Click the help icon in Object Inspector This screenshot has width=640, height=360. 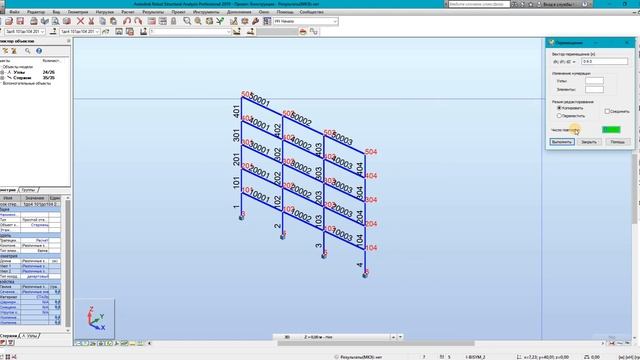[x=39, y=51]
